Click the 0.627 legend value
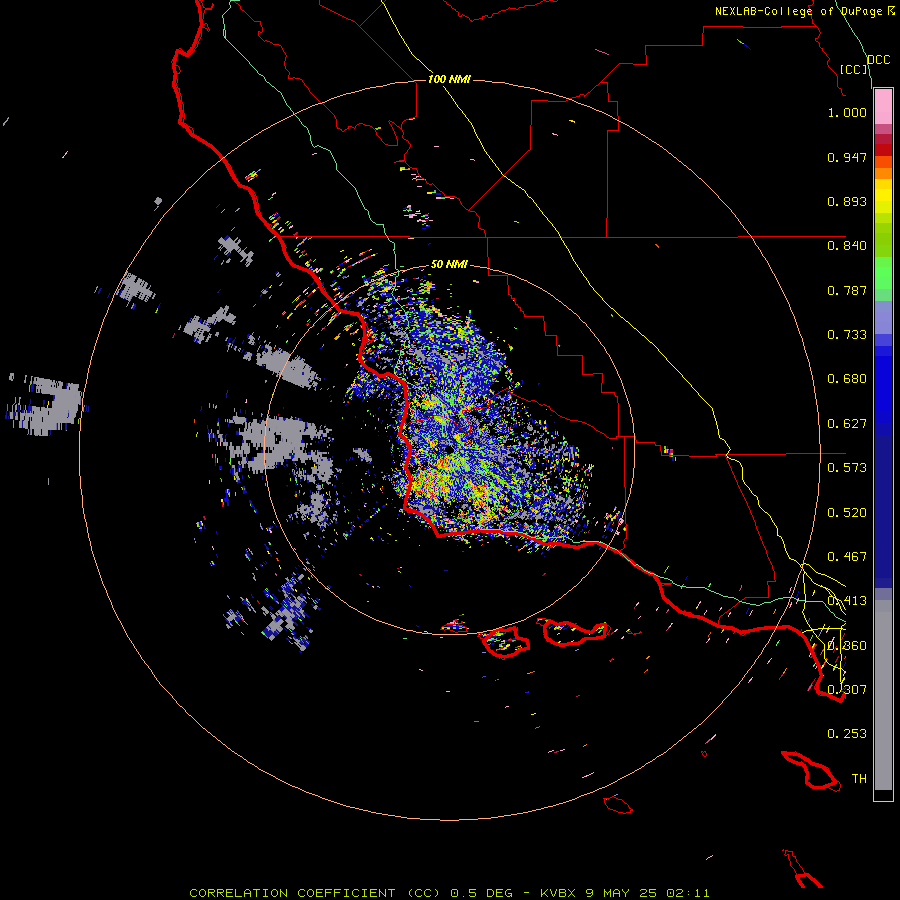Image resolution: width=900 pixels, height=900 pixels. 847,424
